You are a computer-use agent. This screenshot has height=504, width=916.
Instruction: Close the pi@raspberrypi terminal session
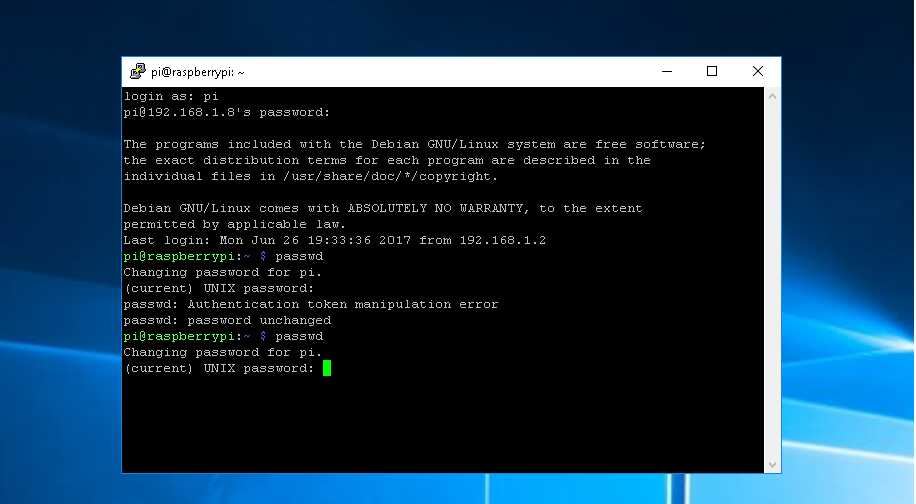[758, 71]
